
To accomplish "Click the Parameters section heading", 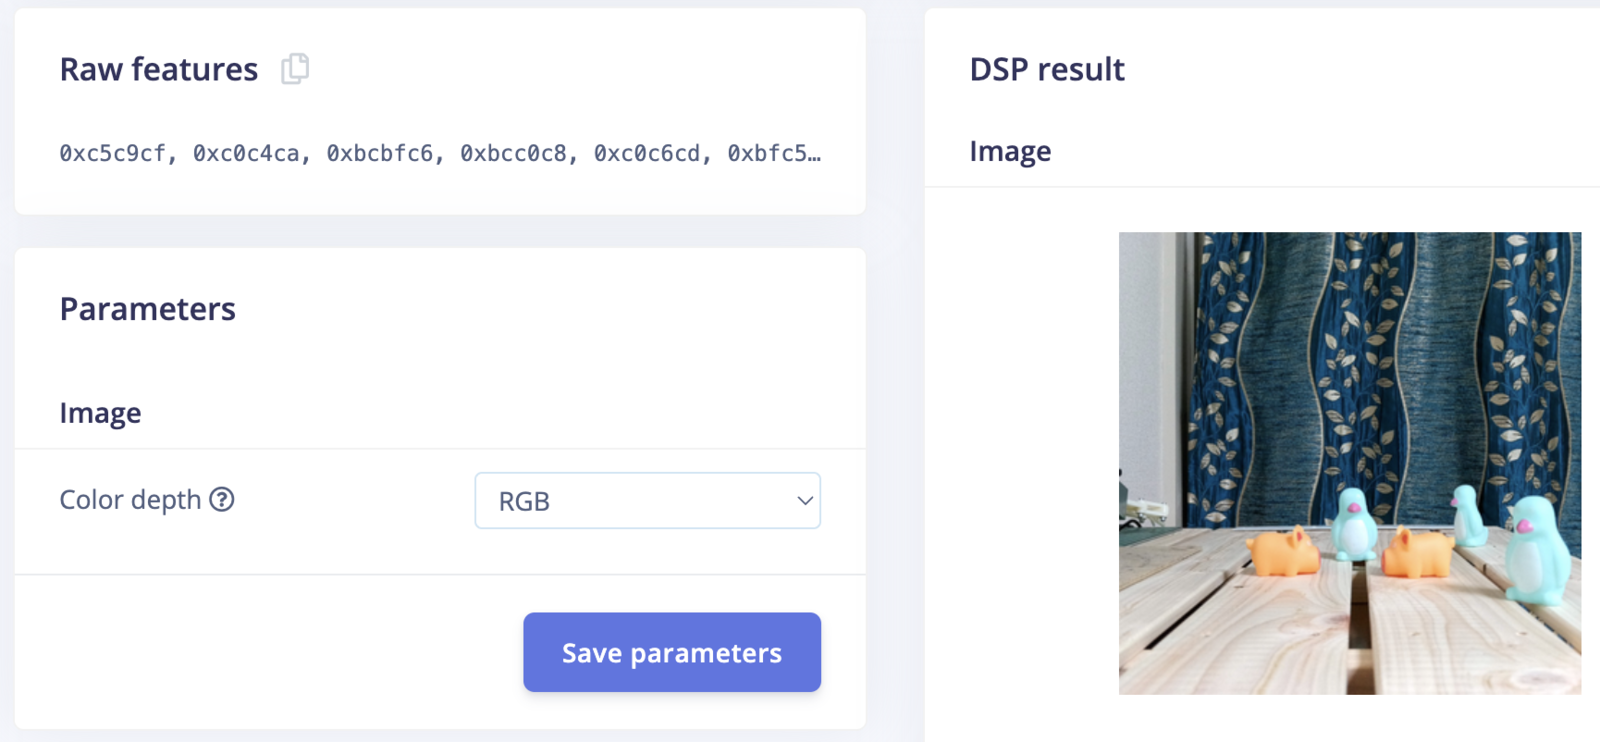I will click(148, 309).
